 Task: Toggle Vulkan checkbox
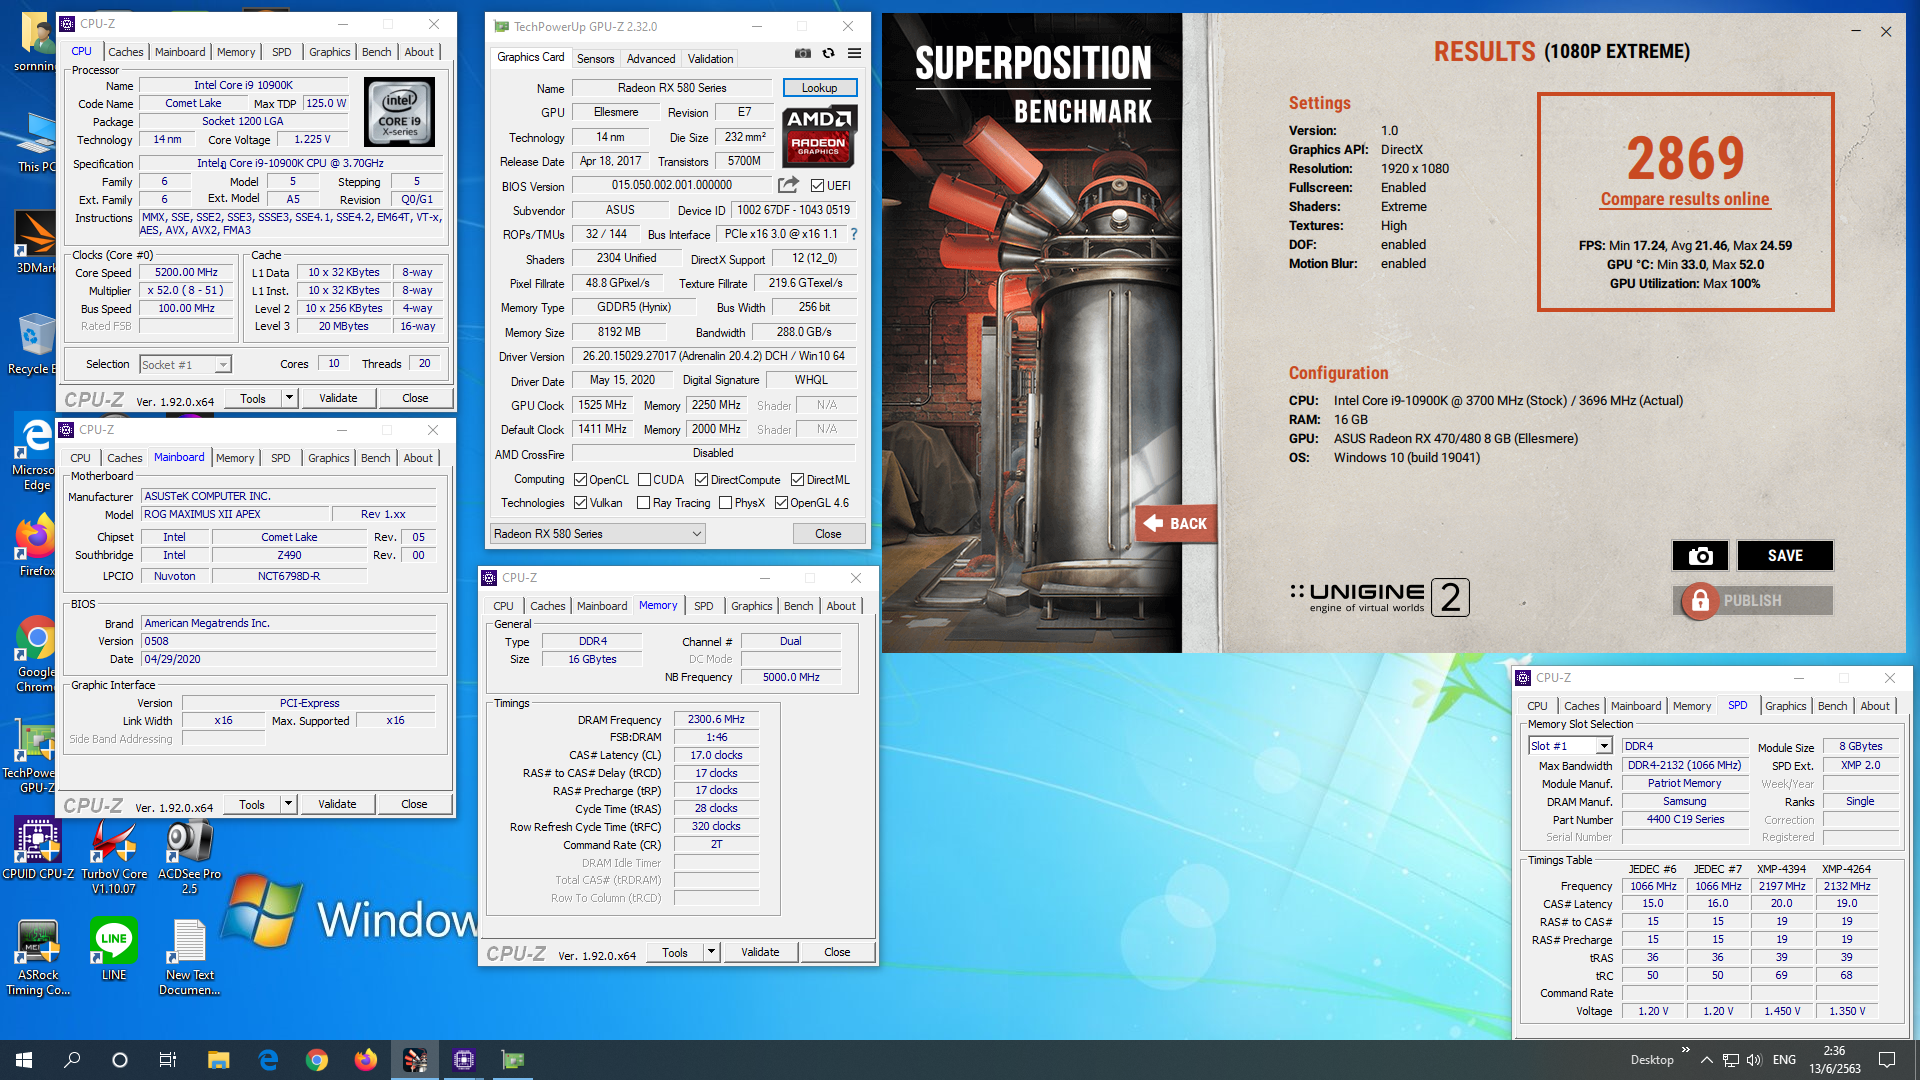pyautogui.click(x=580, y=503)
